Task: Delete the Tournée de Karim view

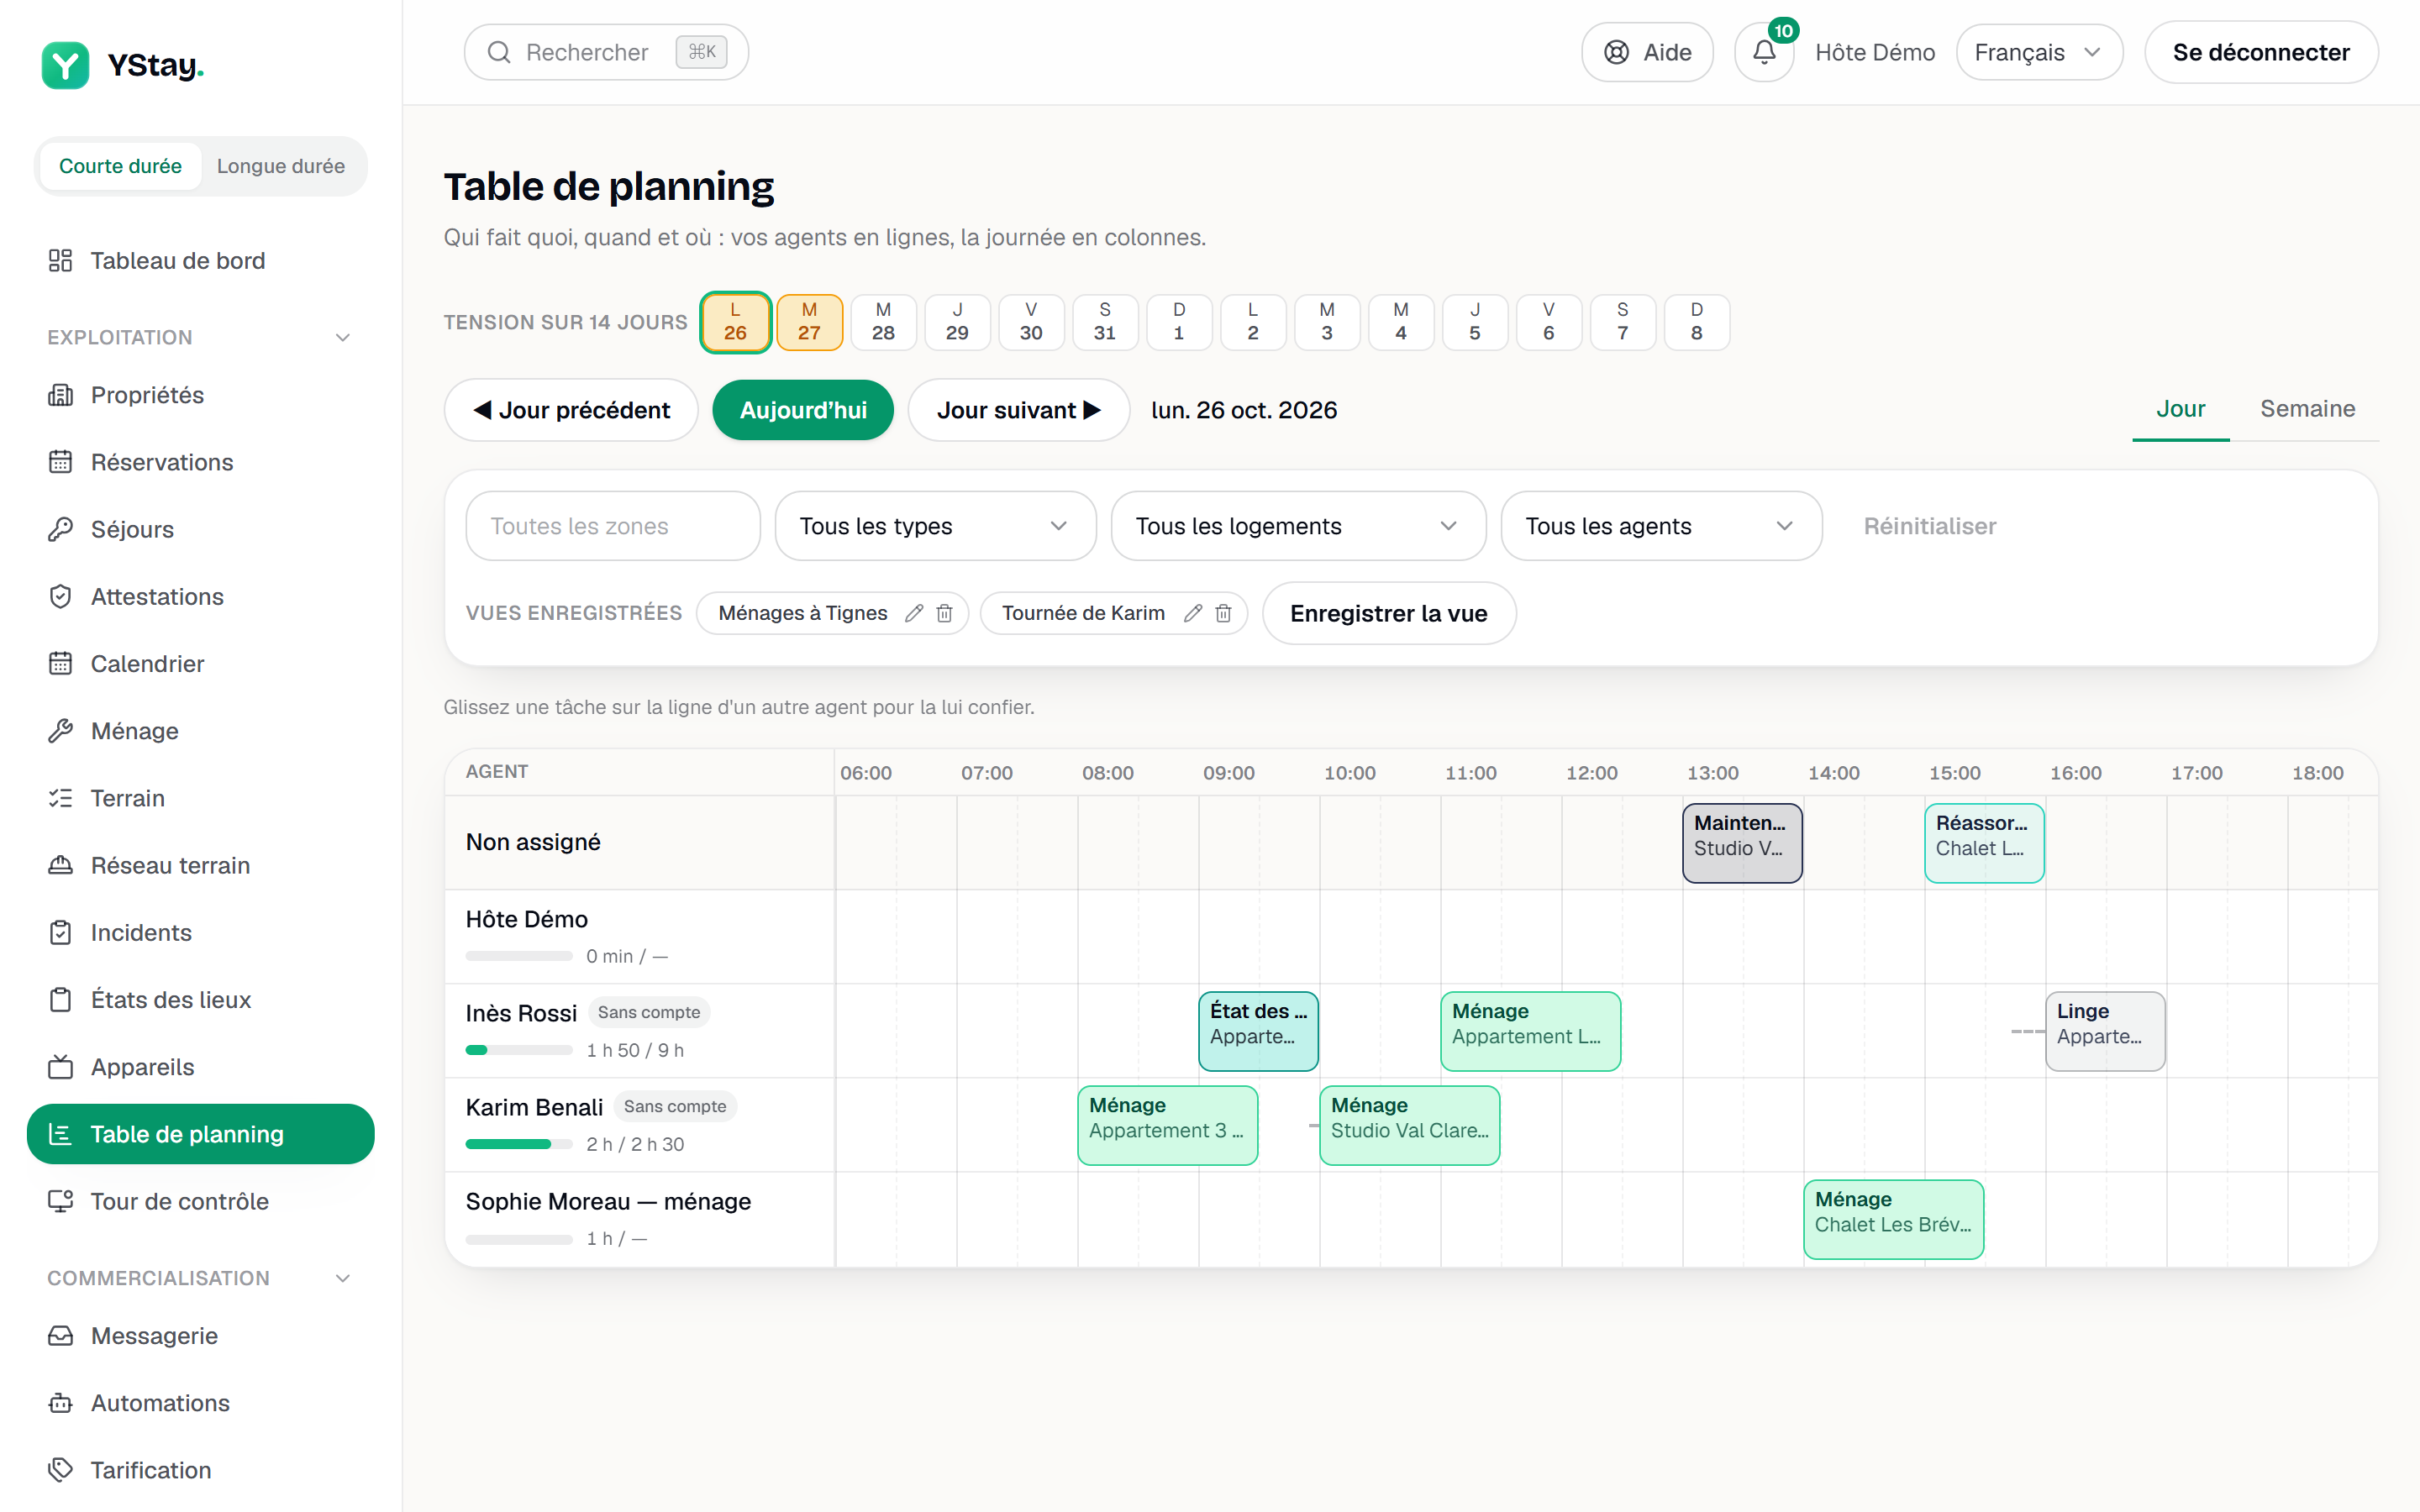Action: pos(1223,613)
